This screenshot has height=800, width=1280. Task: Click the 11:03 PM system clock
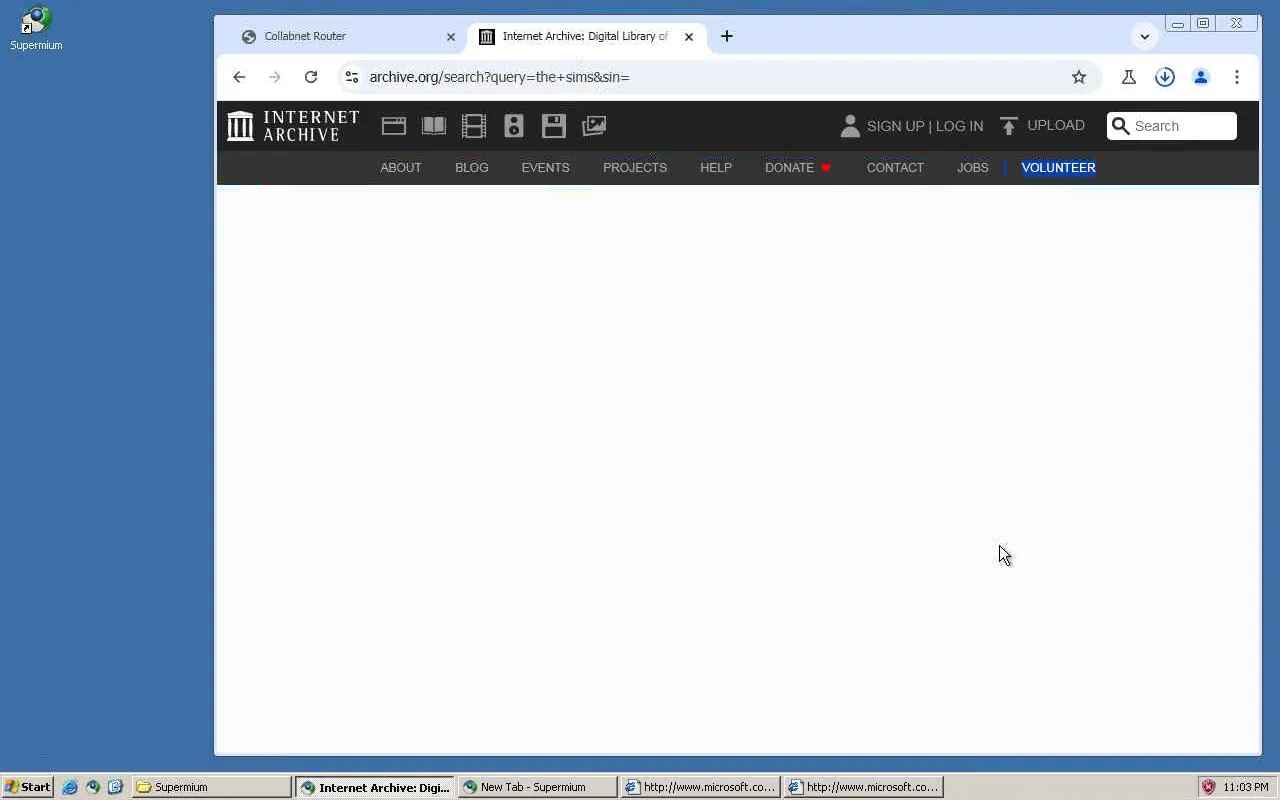(1246, 787)
